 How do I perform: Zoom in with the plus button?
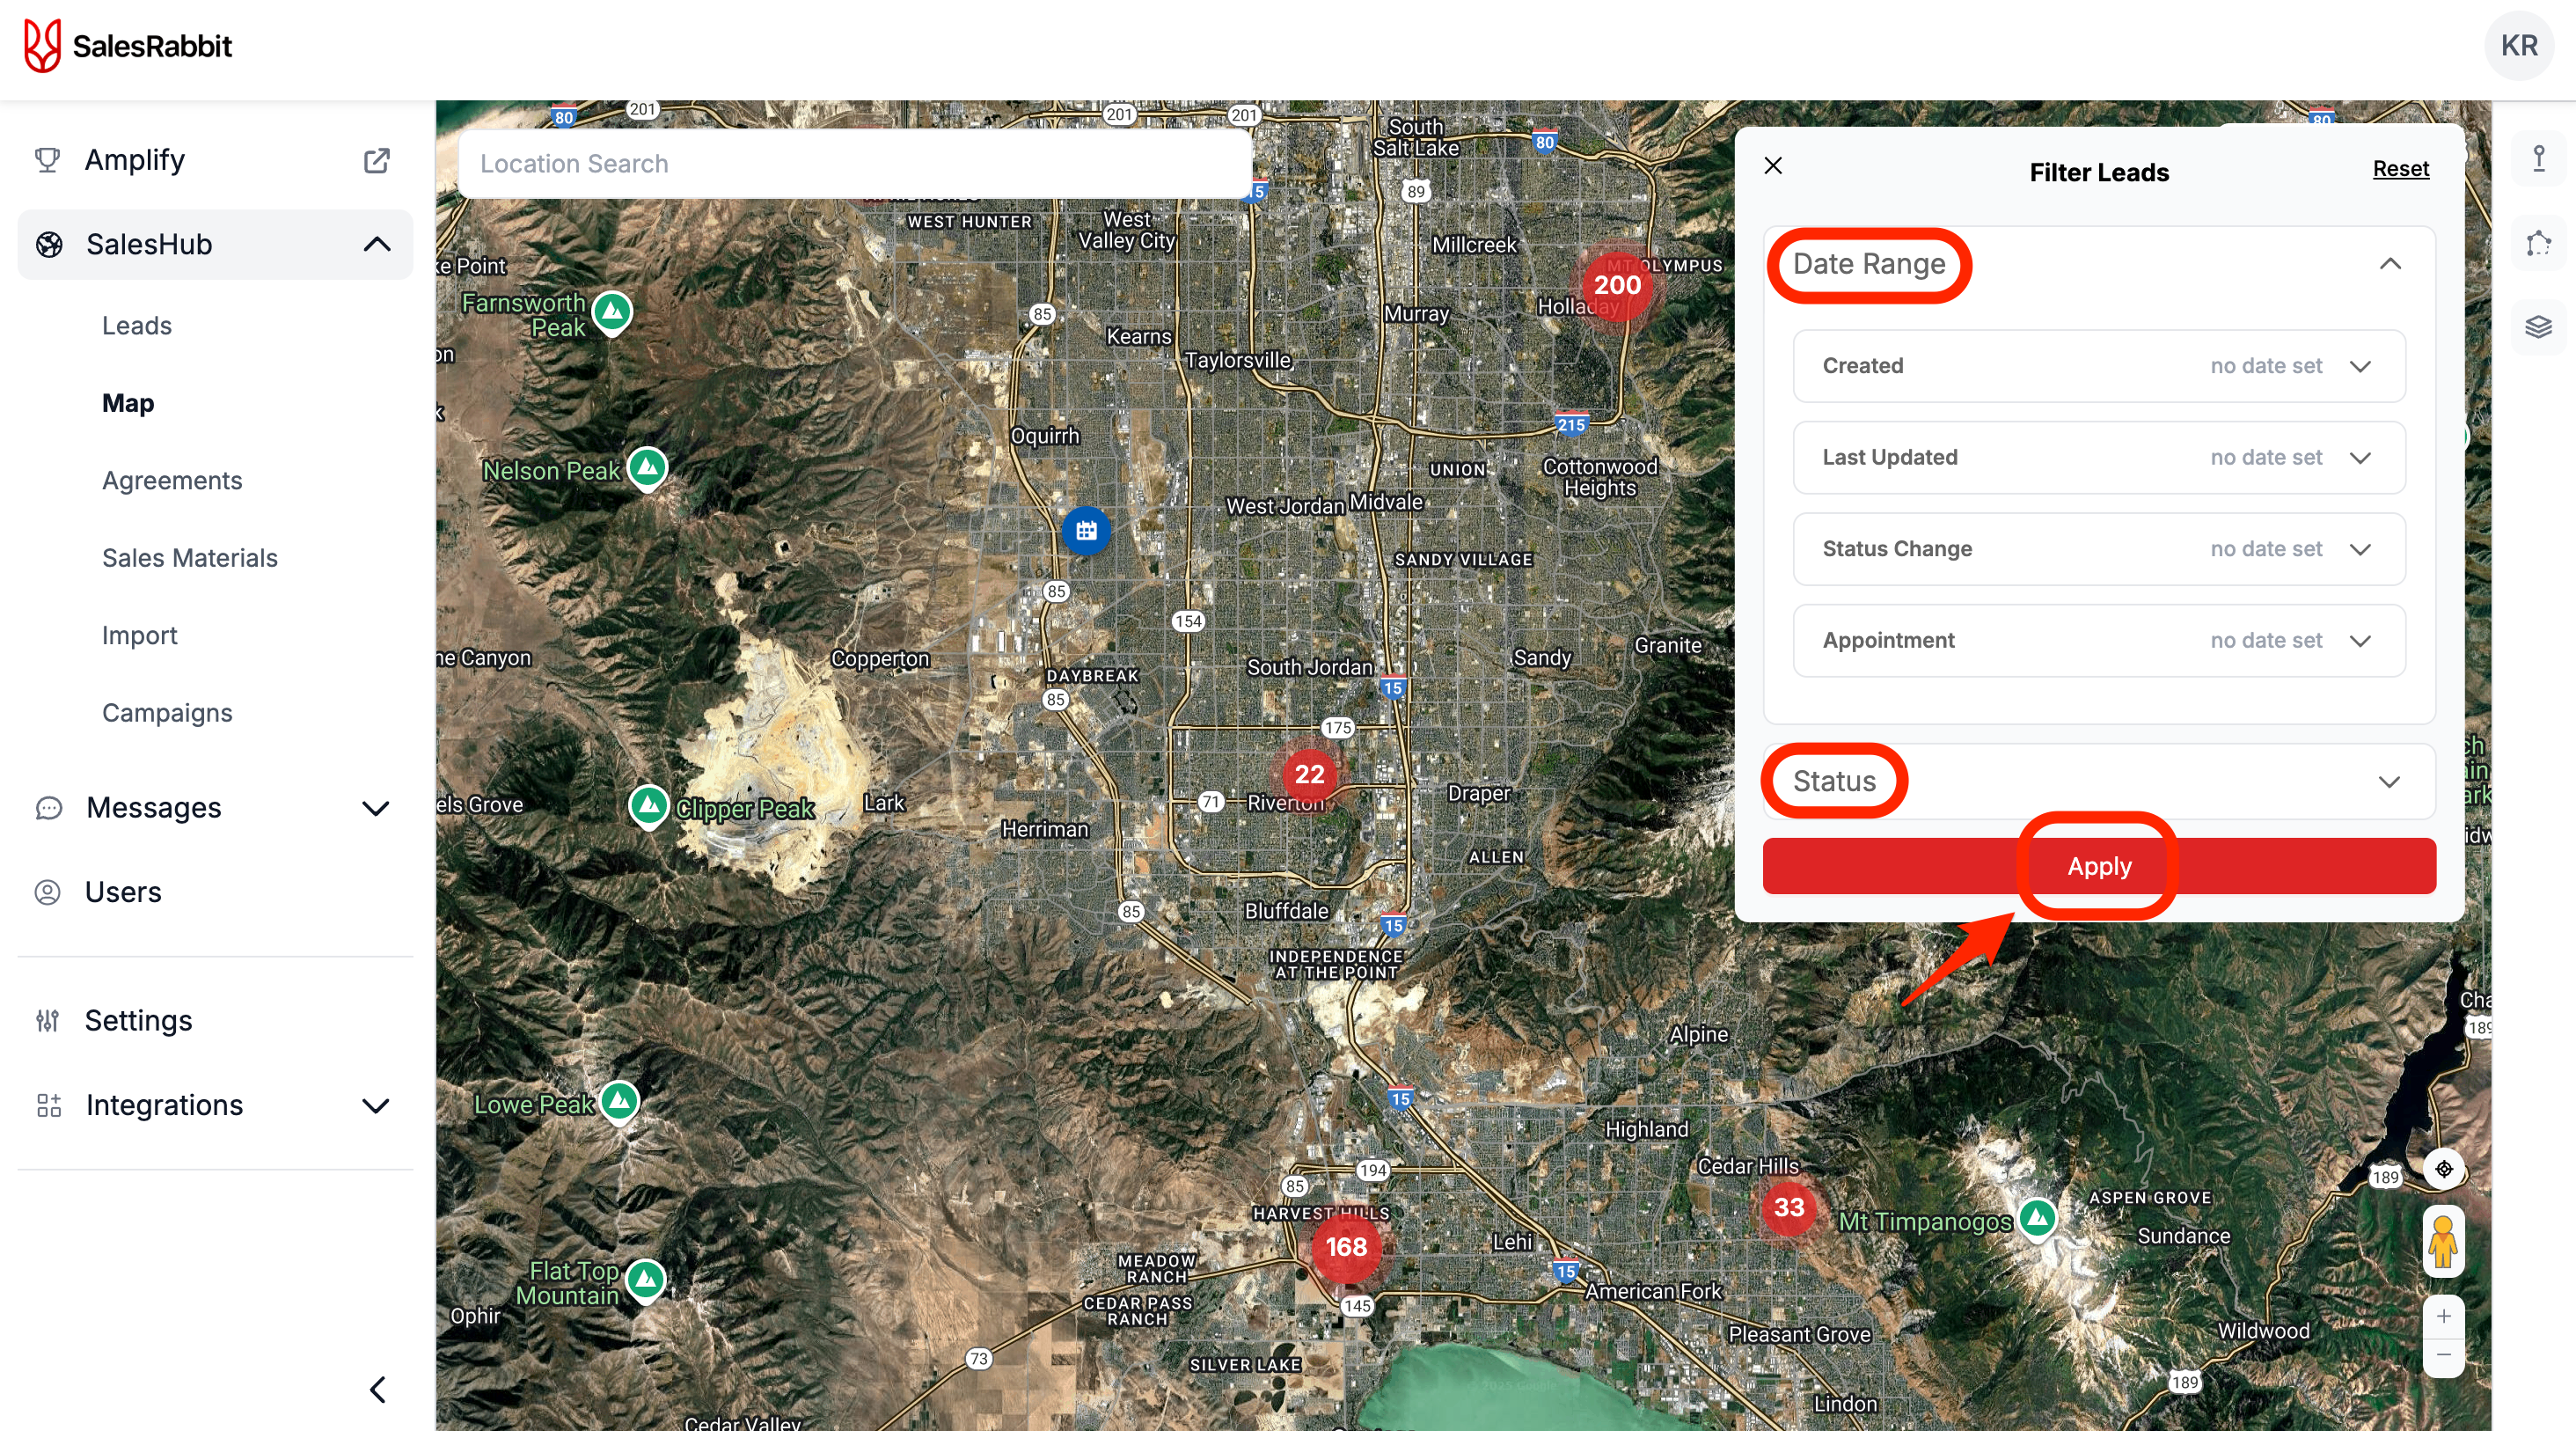pos(2443,1316)
